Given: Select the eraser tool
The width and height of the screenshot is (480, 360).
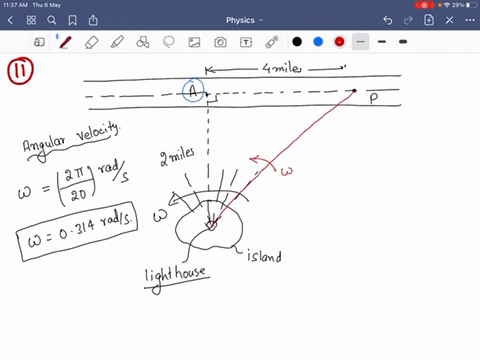Looking at the screenshot, I should 91,42.
